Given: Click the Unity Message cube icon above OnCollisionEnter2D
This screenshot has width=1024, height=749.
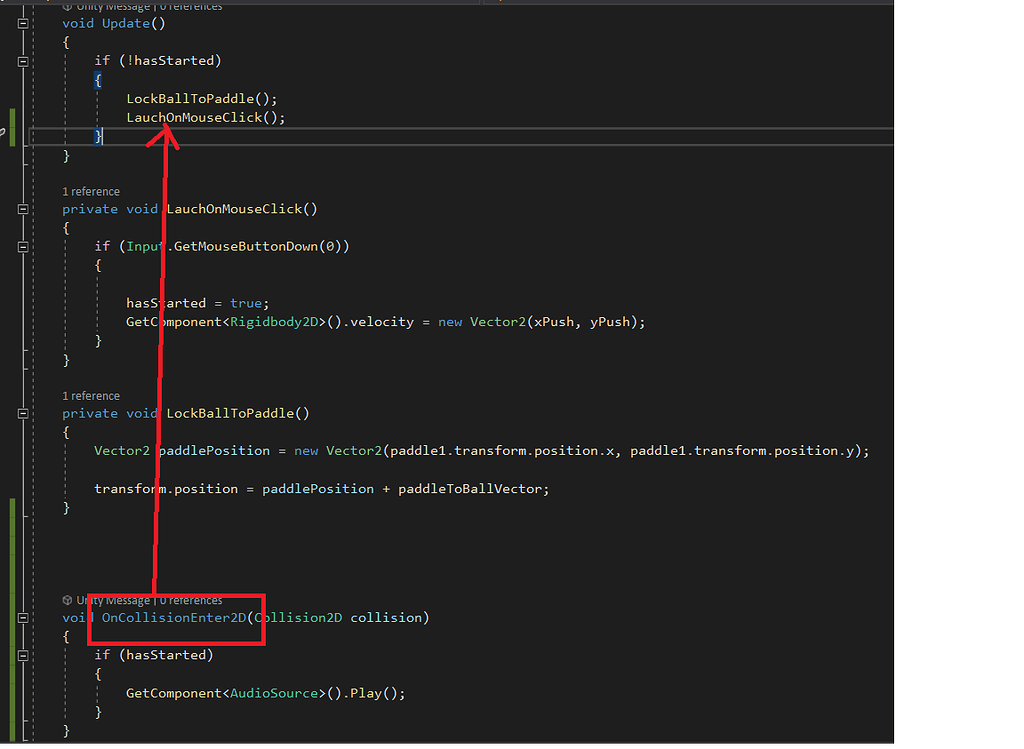Looking at the screenshot, I should point(67,600).
